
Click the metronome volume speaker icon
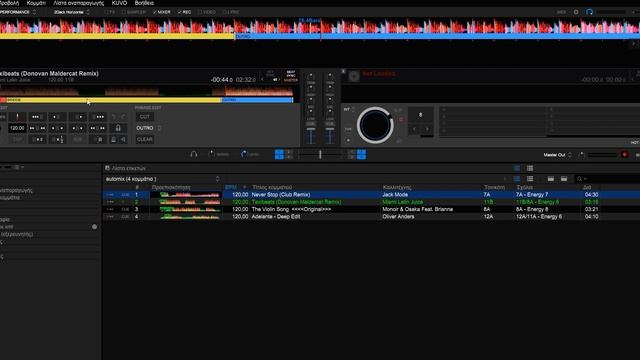click(x=123, y=140)
